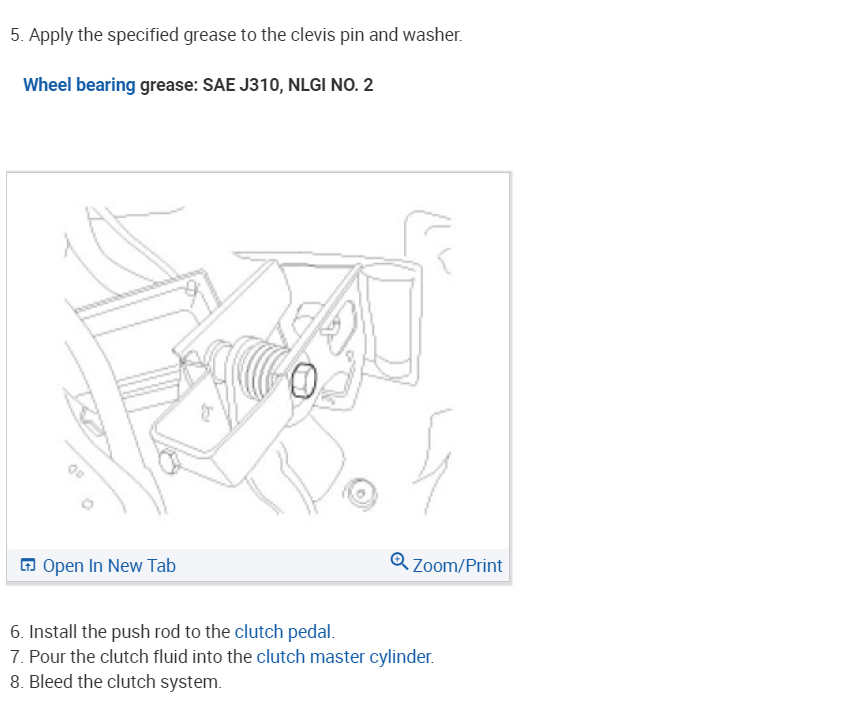857x708 pixels.
Task: Click the empty strip between the image links
Action: point(283,565)
